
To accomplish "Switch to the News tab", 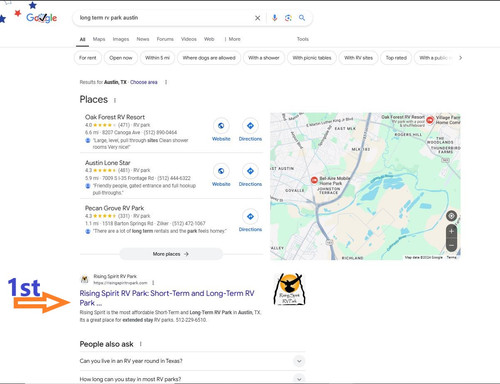I will (143, 39).
